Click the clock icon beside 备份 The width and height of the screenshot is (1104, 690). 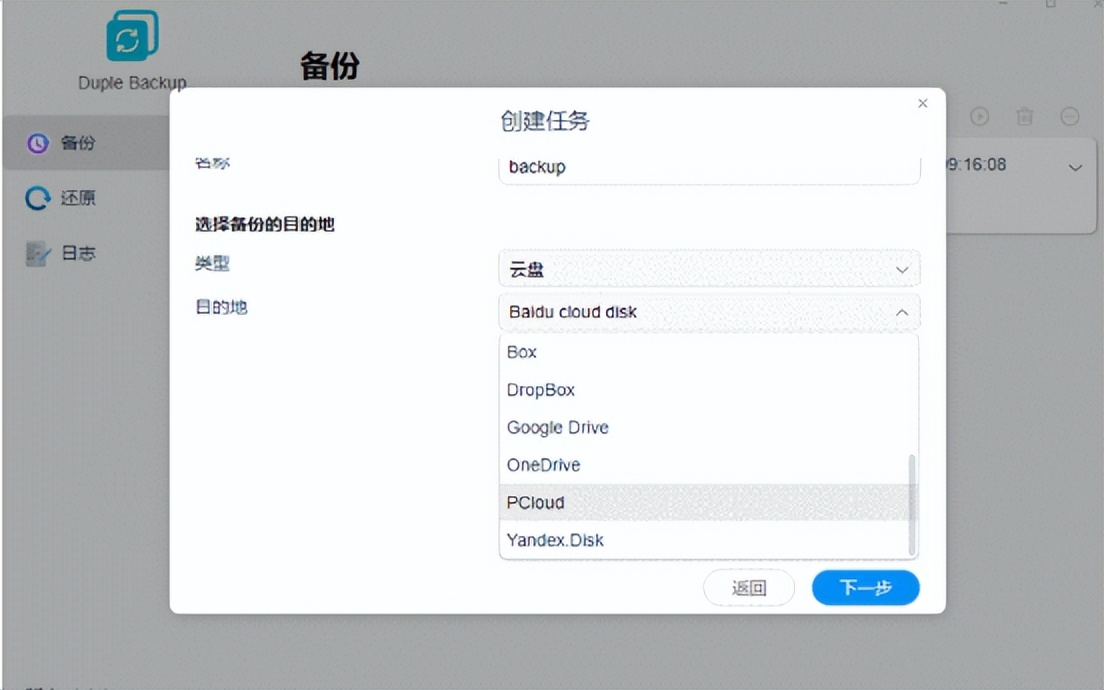37,143
